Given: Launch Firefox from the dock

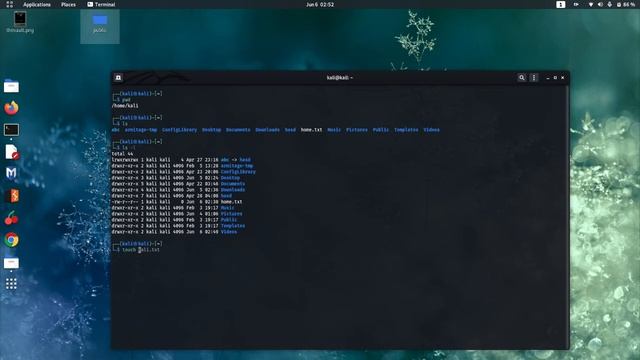Looking at the screenshot, I should coord(11,108).
